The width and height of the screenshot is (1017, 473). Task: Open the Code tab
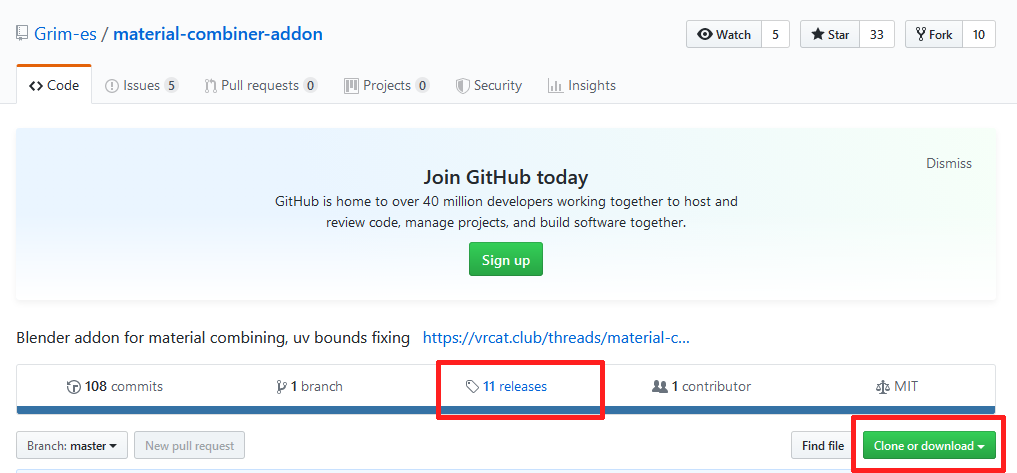coord(54,86)
